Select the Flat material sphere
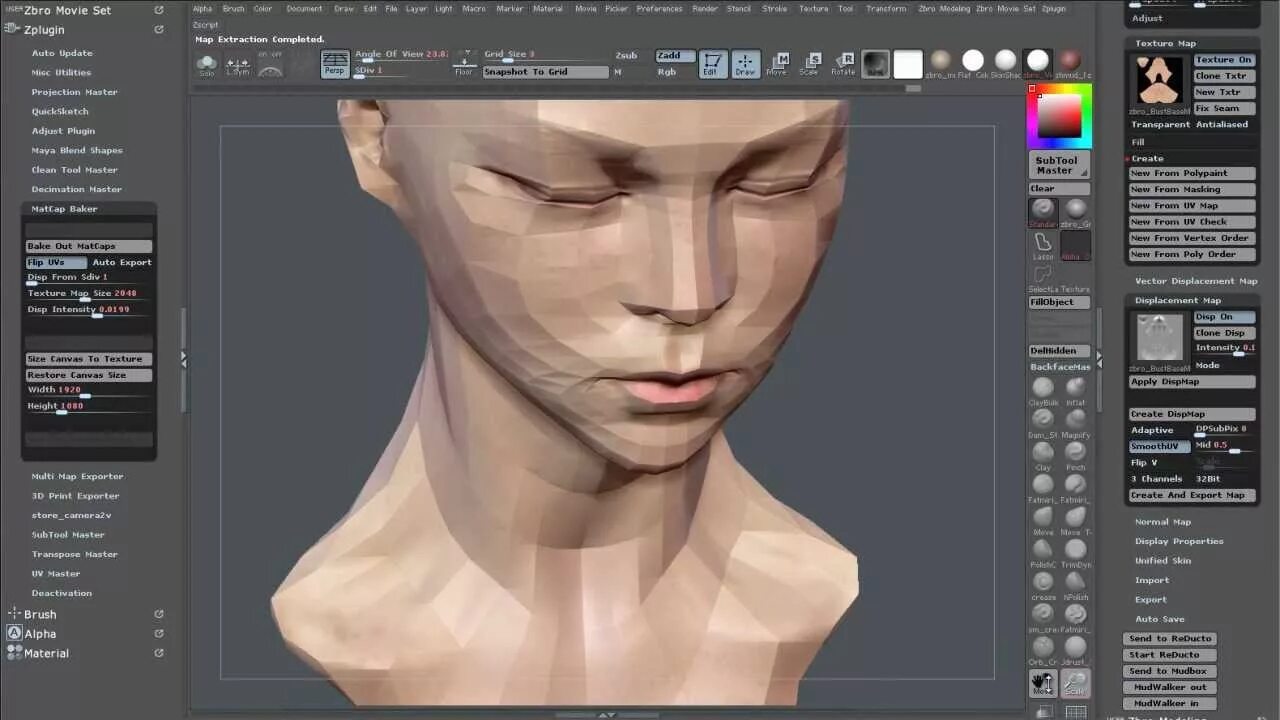 click(973, 63)
